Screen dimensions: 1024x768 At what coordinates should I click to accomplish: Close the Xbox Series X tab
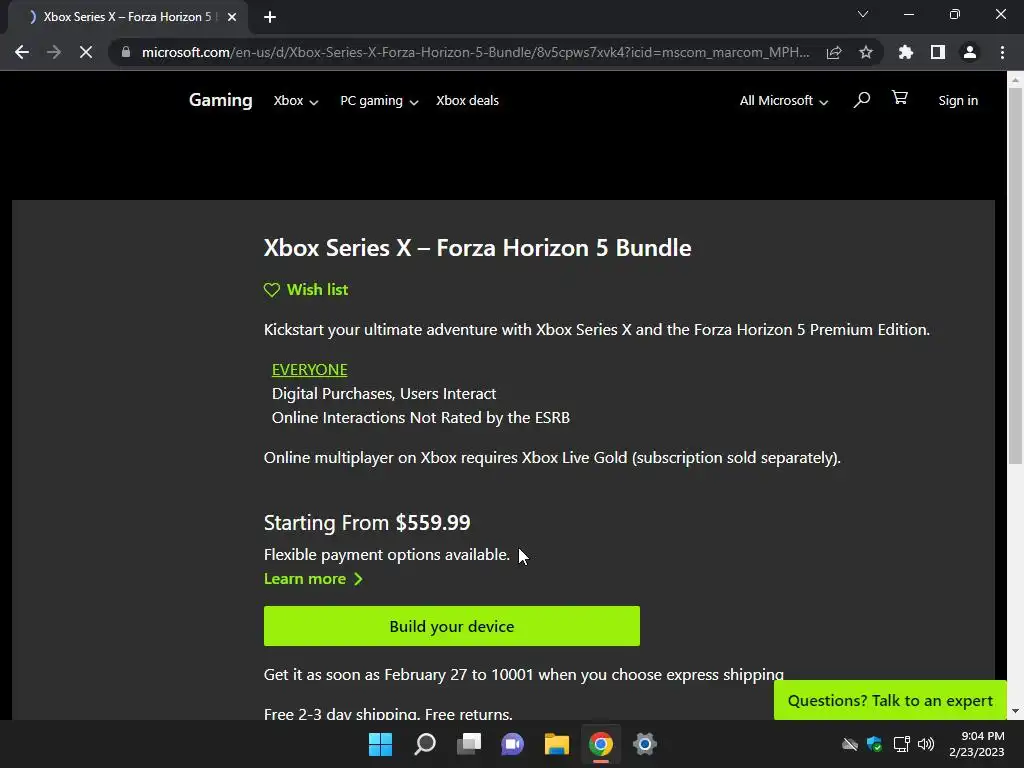[x=232, y=17]
